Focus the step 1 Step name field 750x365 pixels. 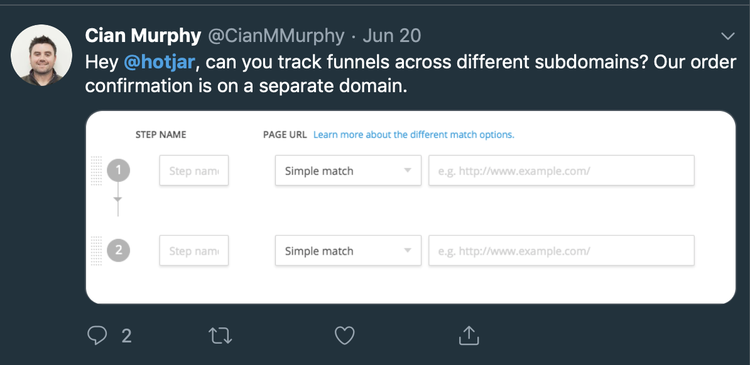coord(194,170)
